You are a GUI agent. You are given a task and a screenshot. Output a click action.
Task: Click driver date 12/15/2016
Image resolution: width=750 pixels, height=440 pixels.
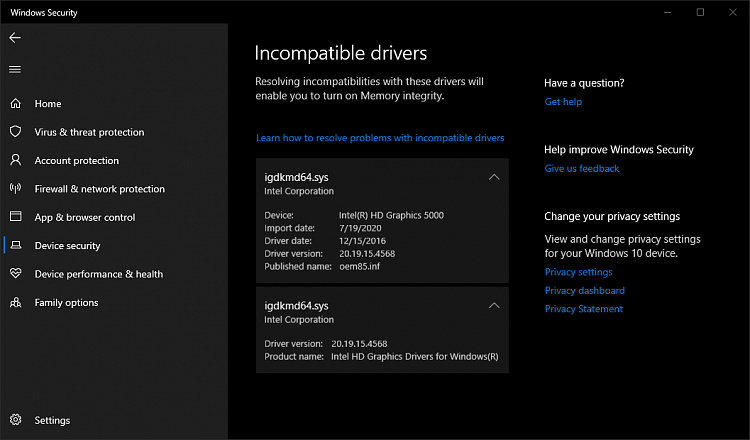(362, 241)
